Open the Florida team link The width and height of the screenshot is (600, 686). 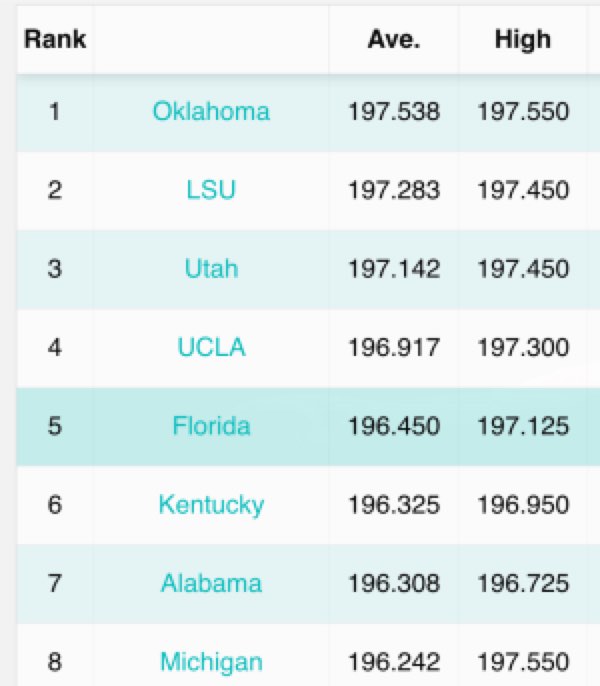point(211,426)
